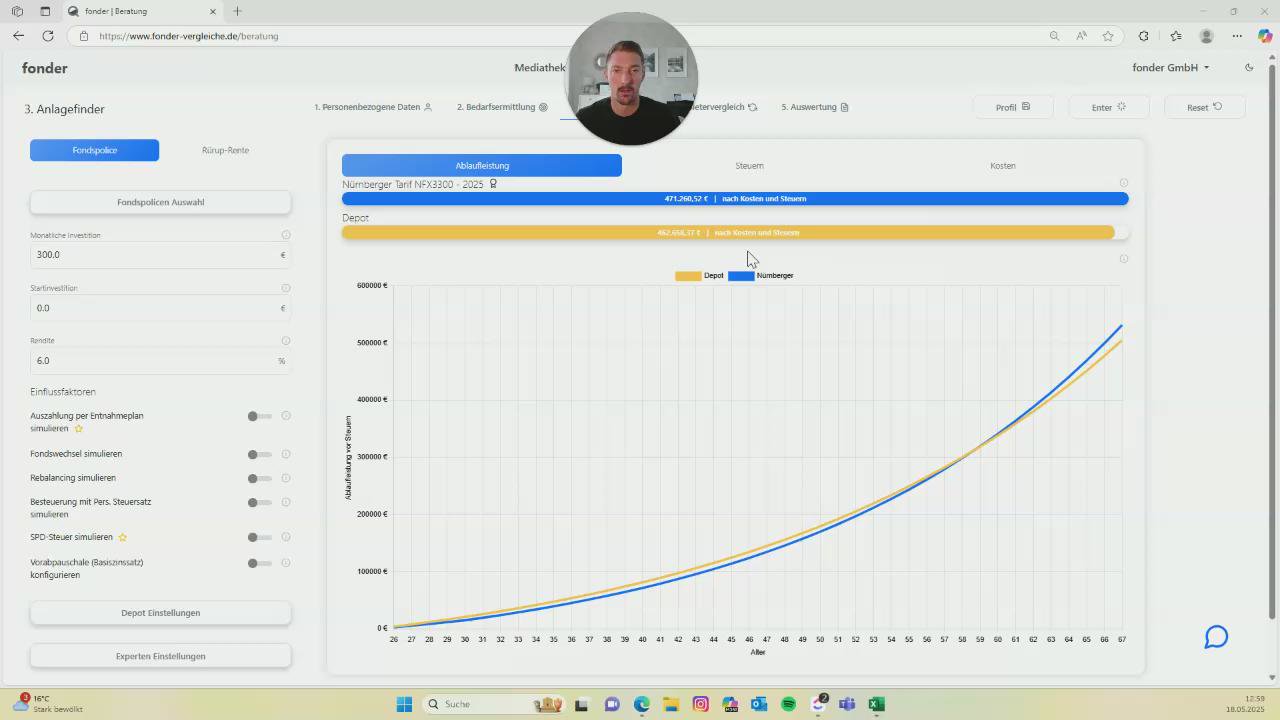Viewport: 1280px width, 720px height.
Task: Open info for Rebalancing simulieren
Action: click(286, 478)
